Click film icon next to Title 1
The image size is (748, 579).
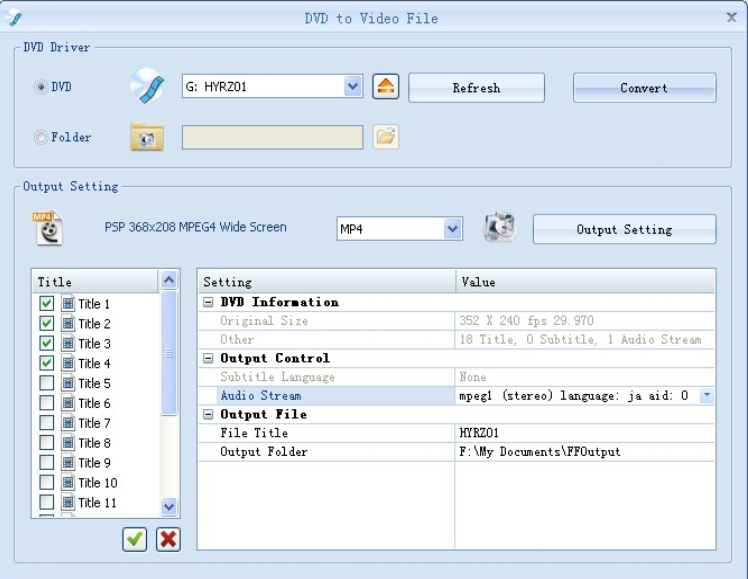68,303
